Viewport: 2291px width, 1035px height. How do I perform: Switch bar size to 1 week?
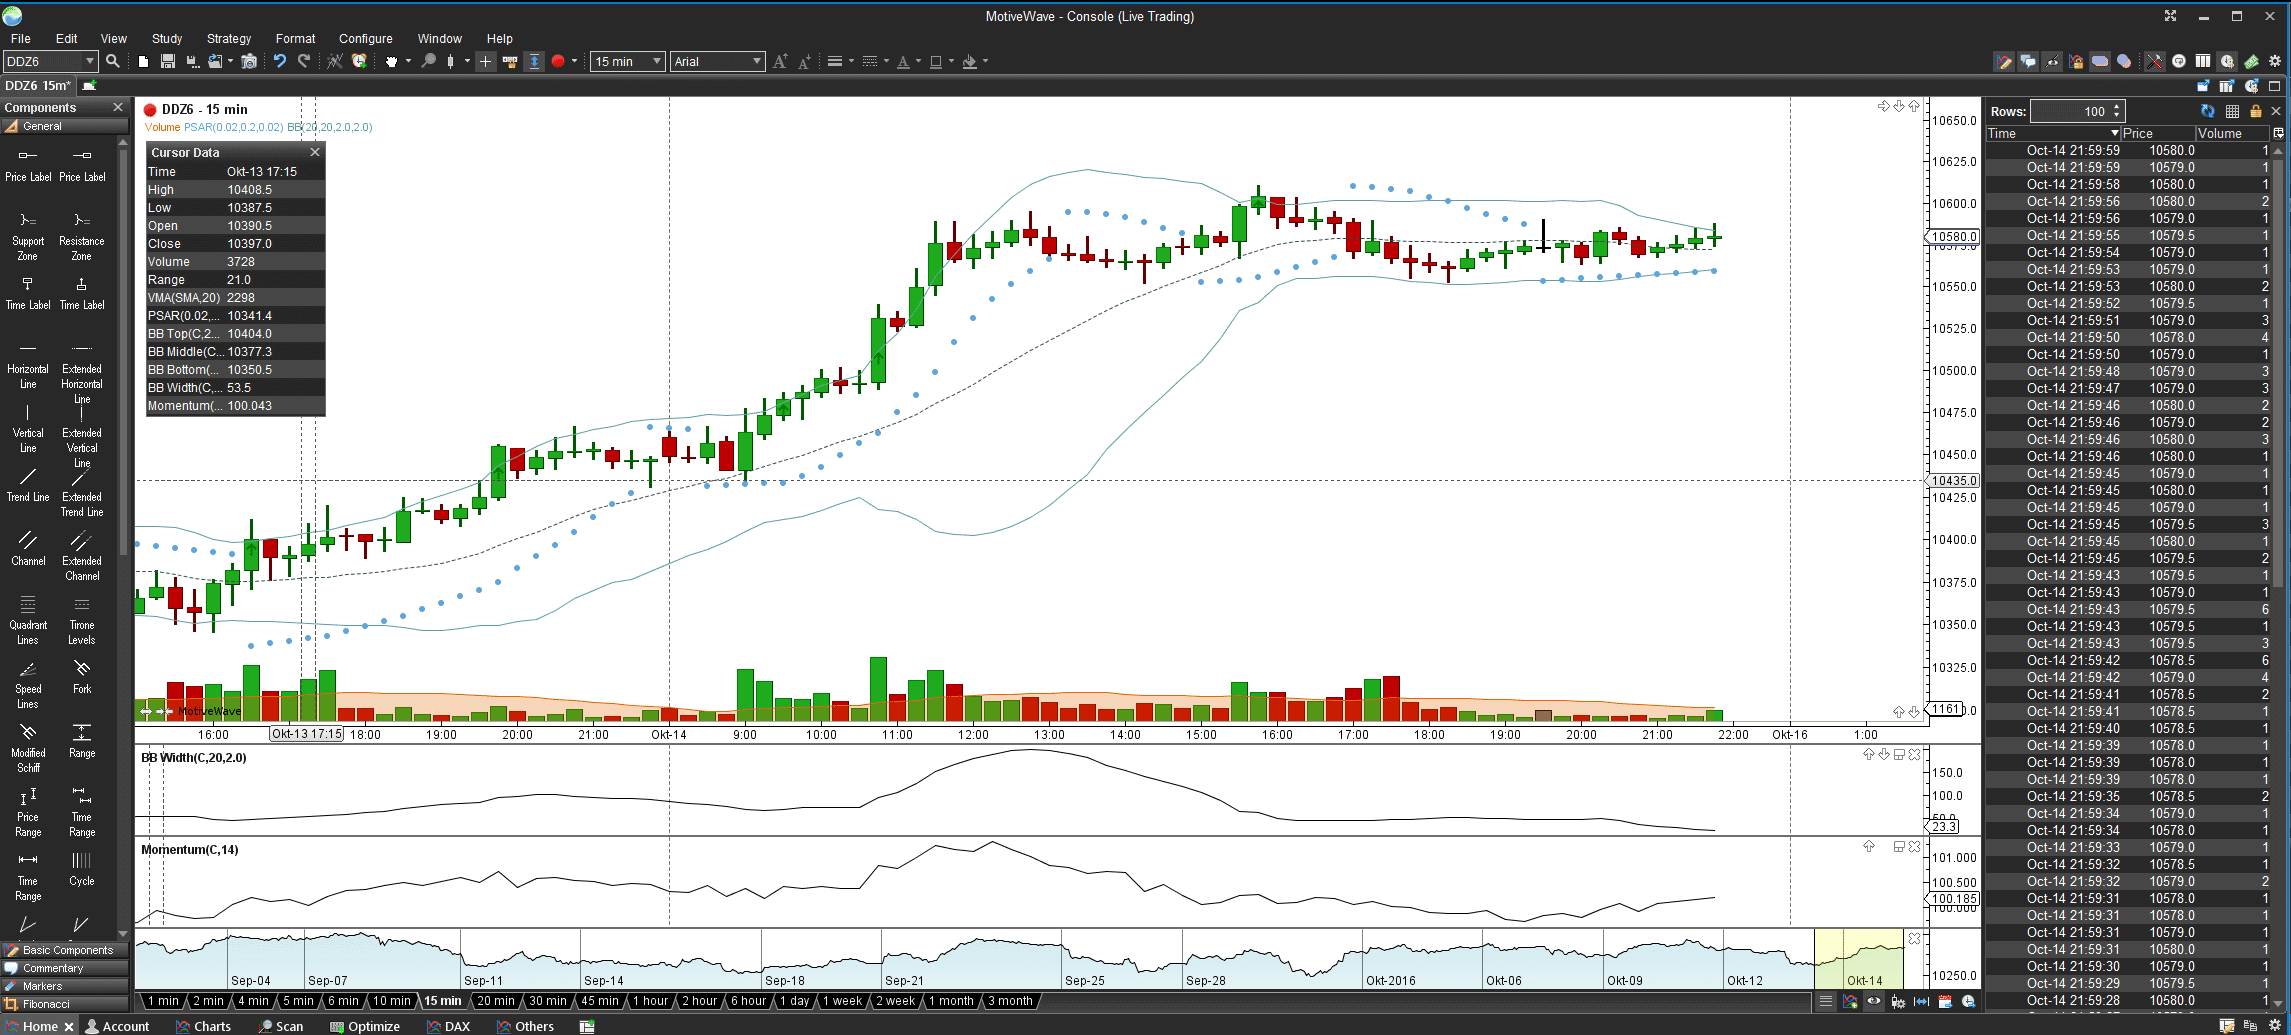tap(842, 1001)
